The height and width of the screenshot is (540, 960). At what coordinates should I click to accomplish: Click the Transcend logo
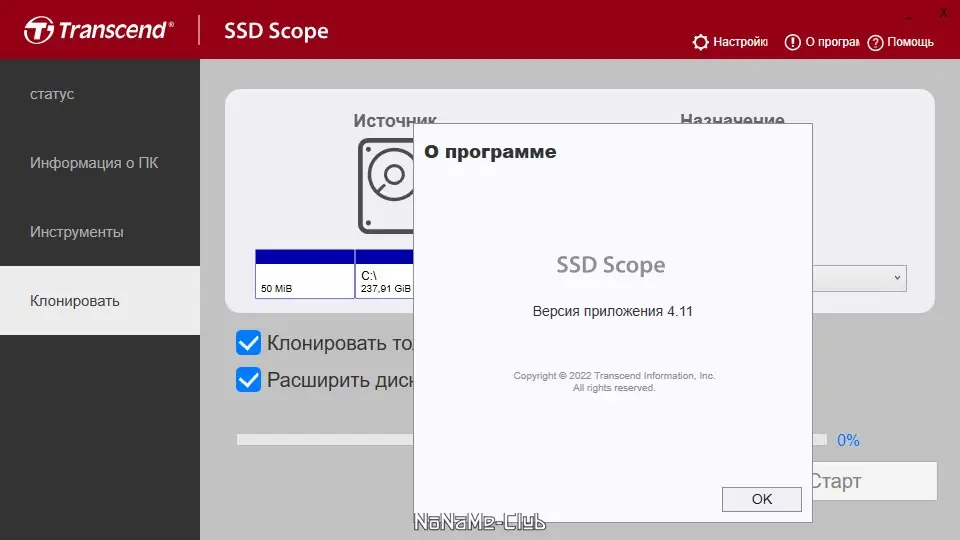(x=99, y=30)
